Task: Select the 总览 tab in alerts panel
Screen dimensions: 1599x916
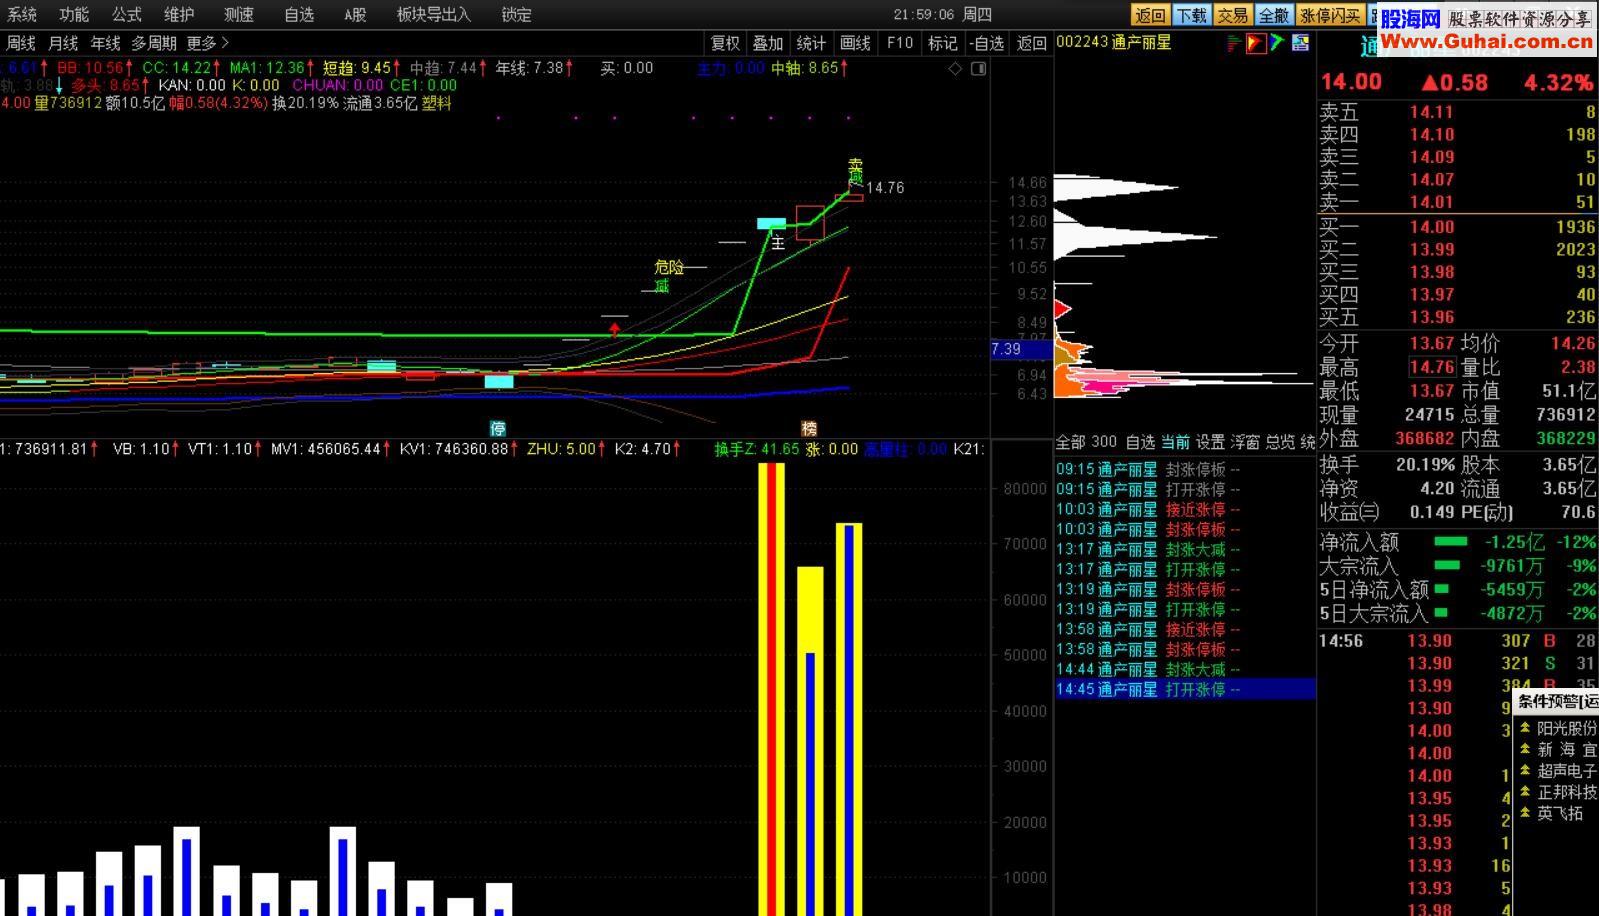Action: pos(1280,441)
